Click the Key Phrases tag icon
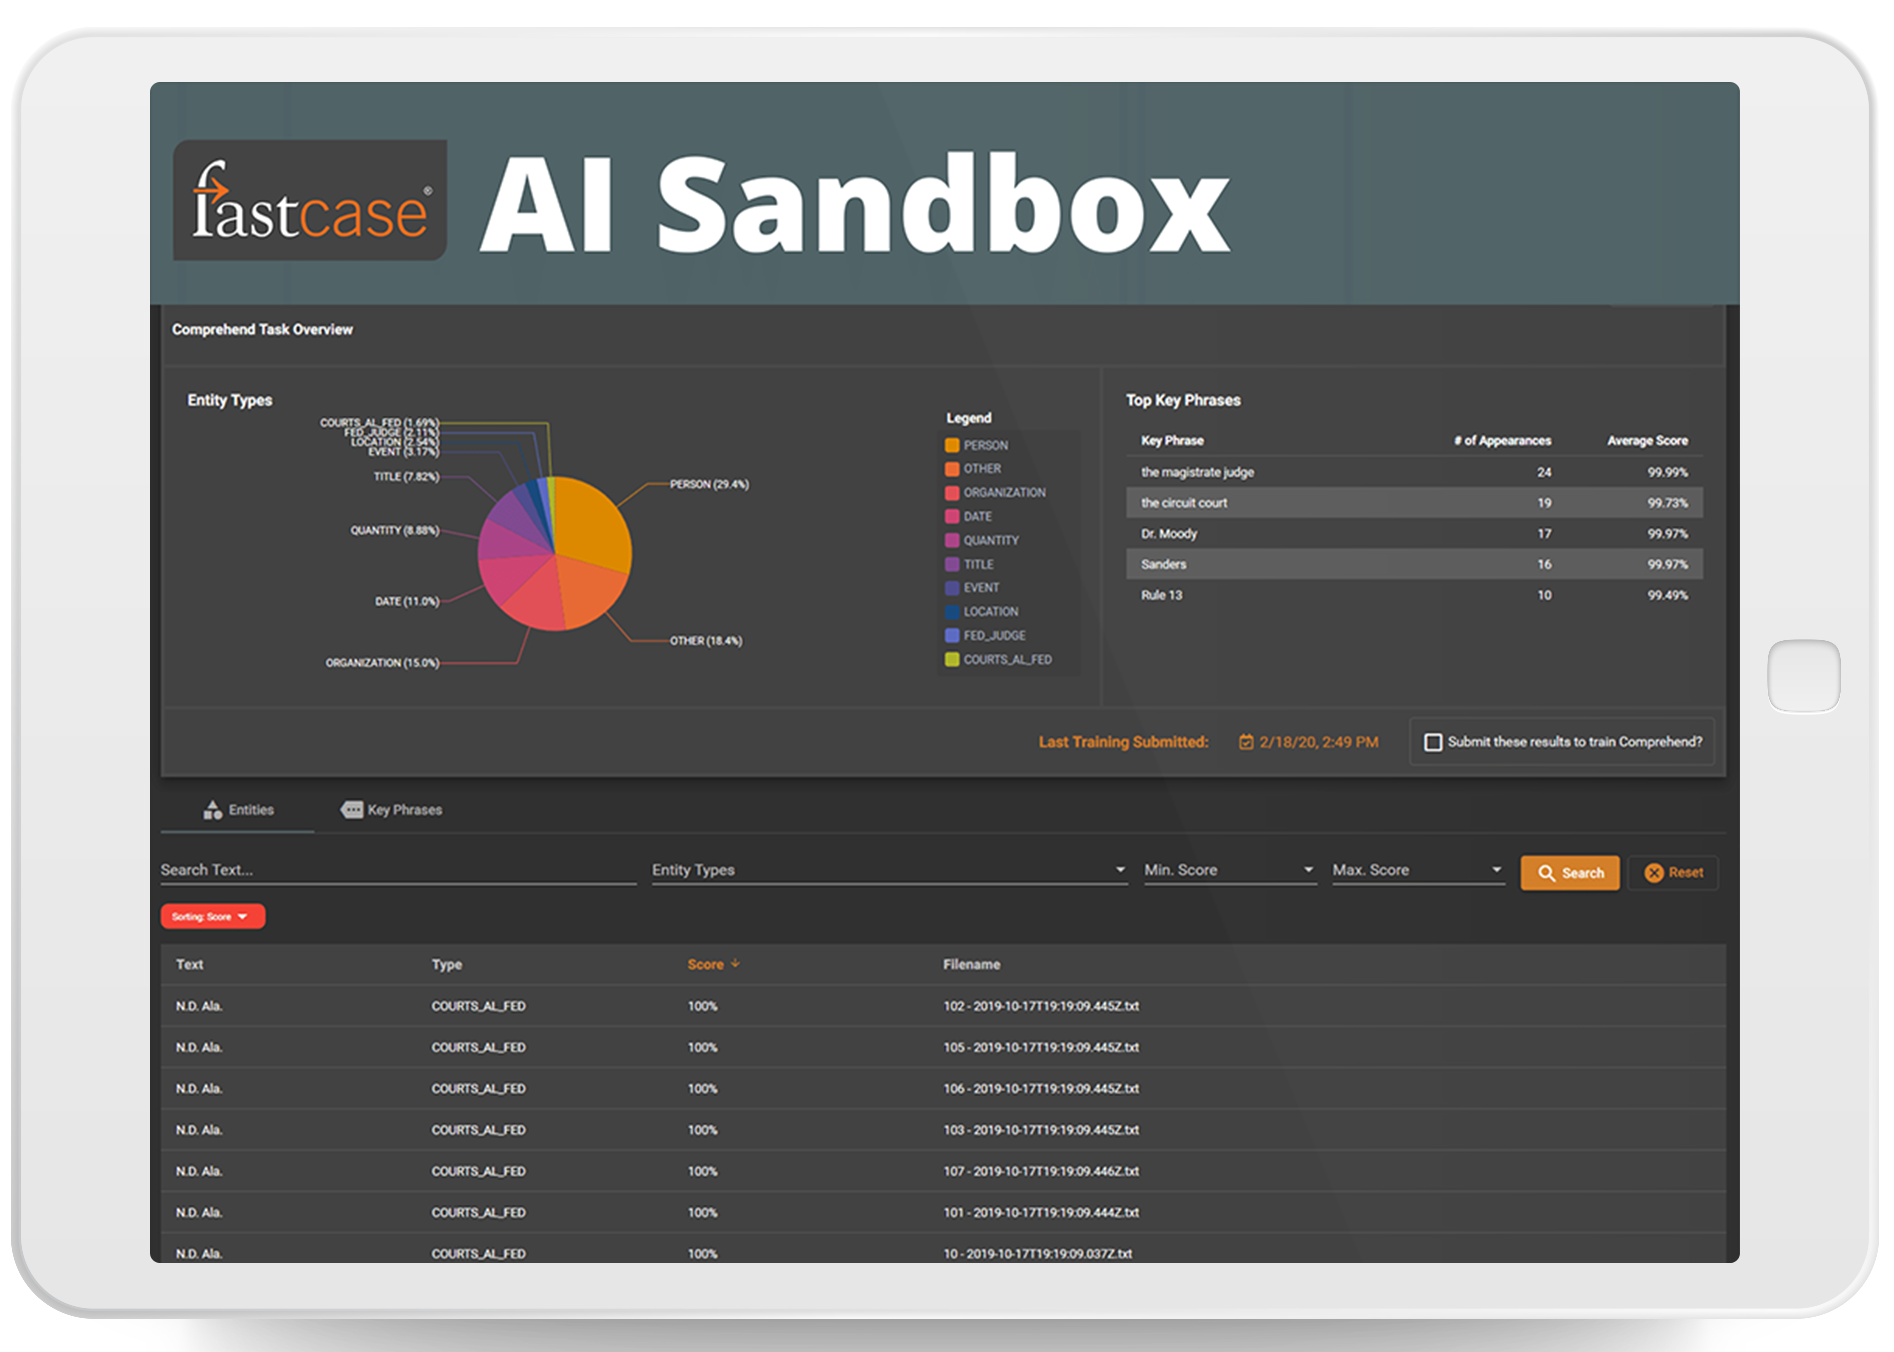Viewport: 1894px width, 1352px height. point(352,810)
